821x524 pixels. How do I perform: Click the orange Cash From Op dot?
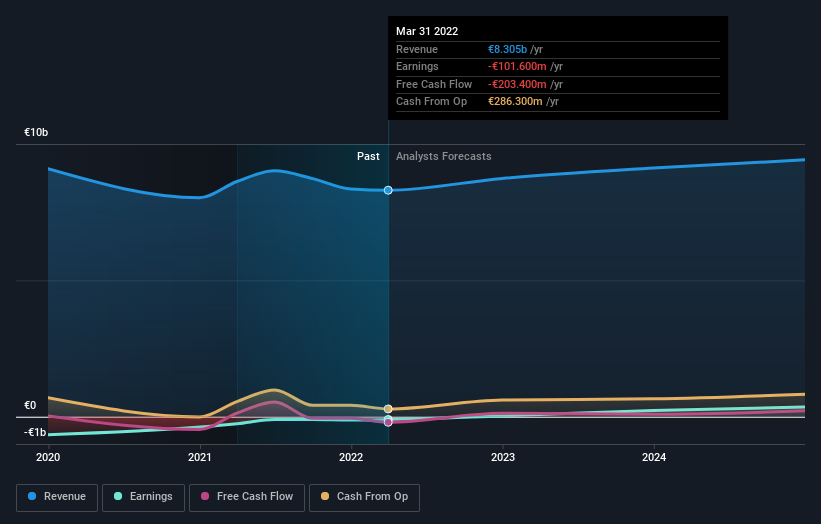(x=325, y=496)
